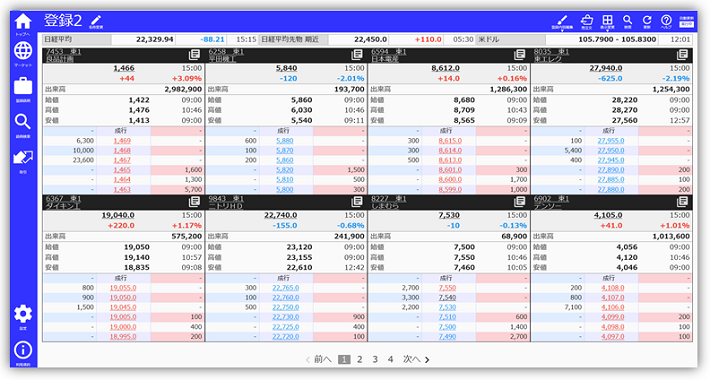Open the trade arrows icon in sidebar
This screenshot has width=710, height=380.
23,160
